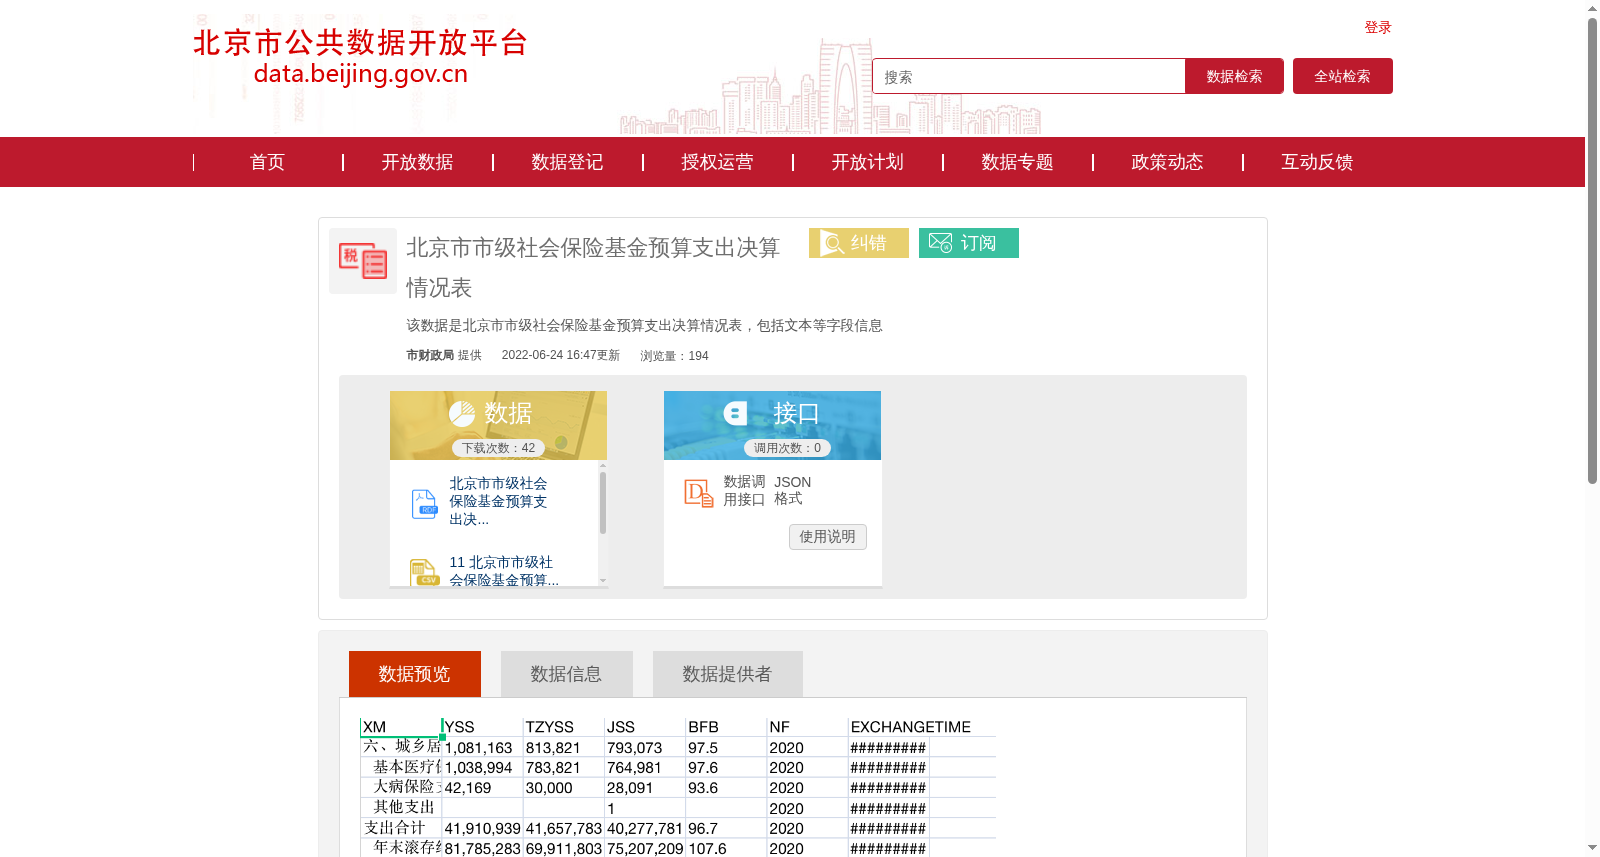Open the 政策动态 navigation item

[1168, 162]
